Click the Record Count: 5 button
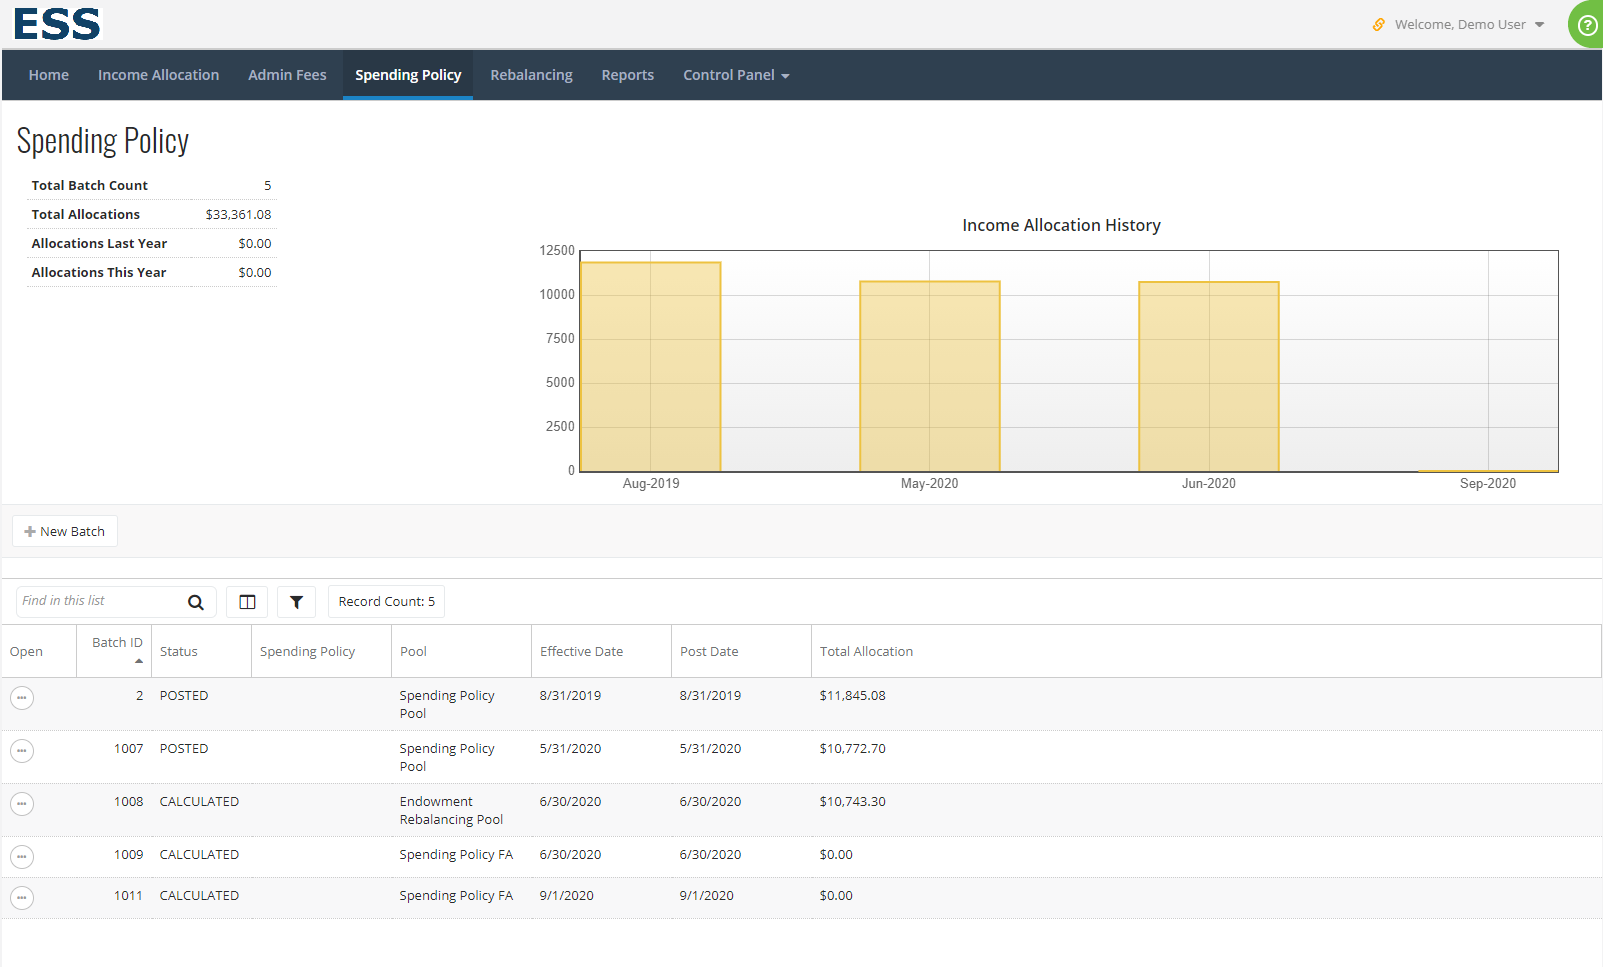 (386, 601)
